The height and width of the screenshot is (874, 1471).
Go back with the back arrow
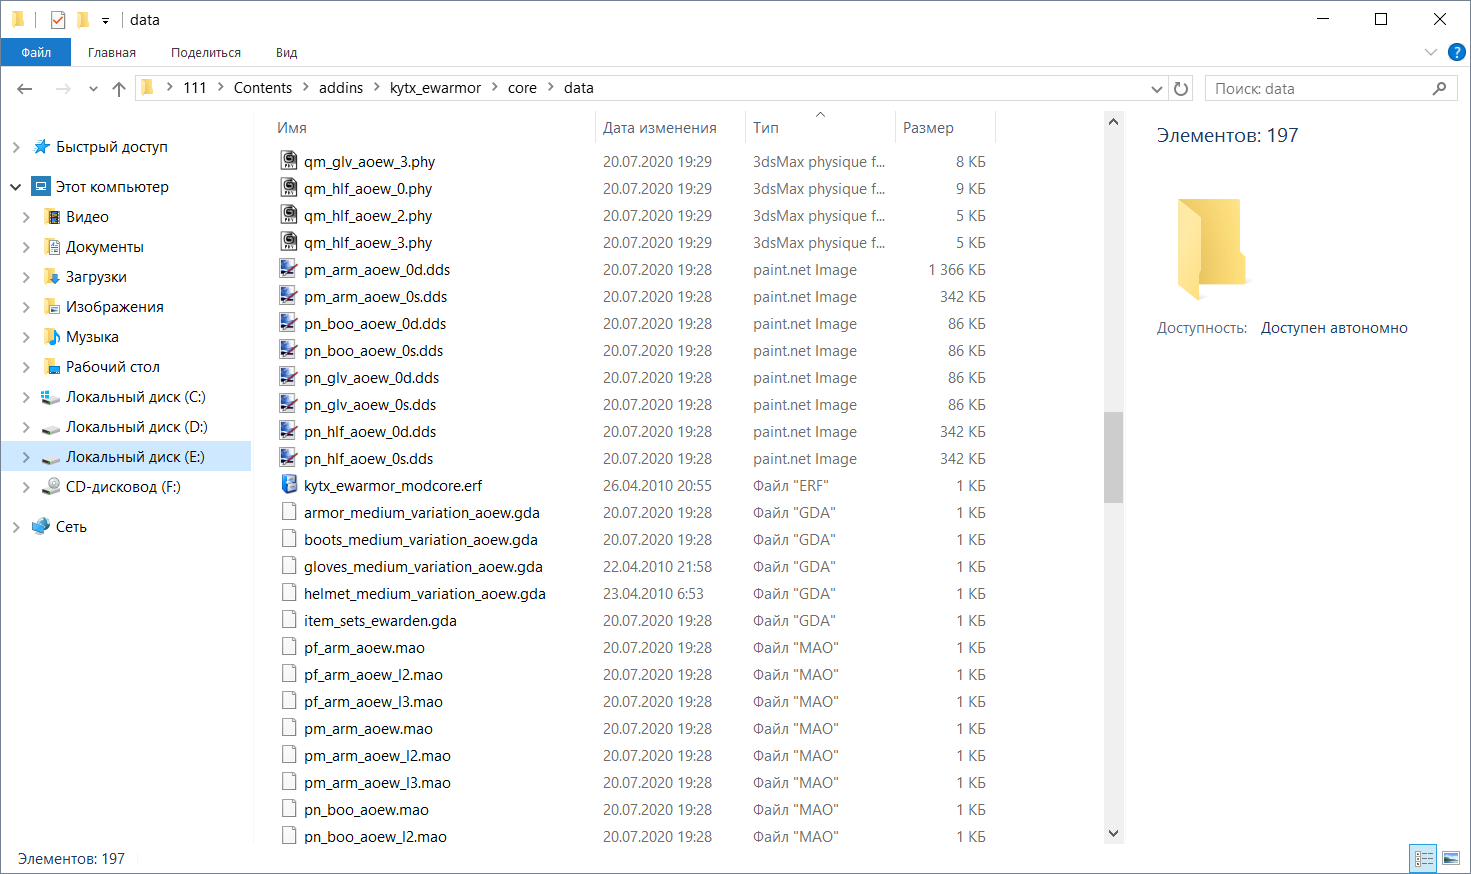point(25,89)
